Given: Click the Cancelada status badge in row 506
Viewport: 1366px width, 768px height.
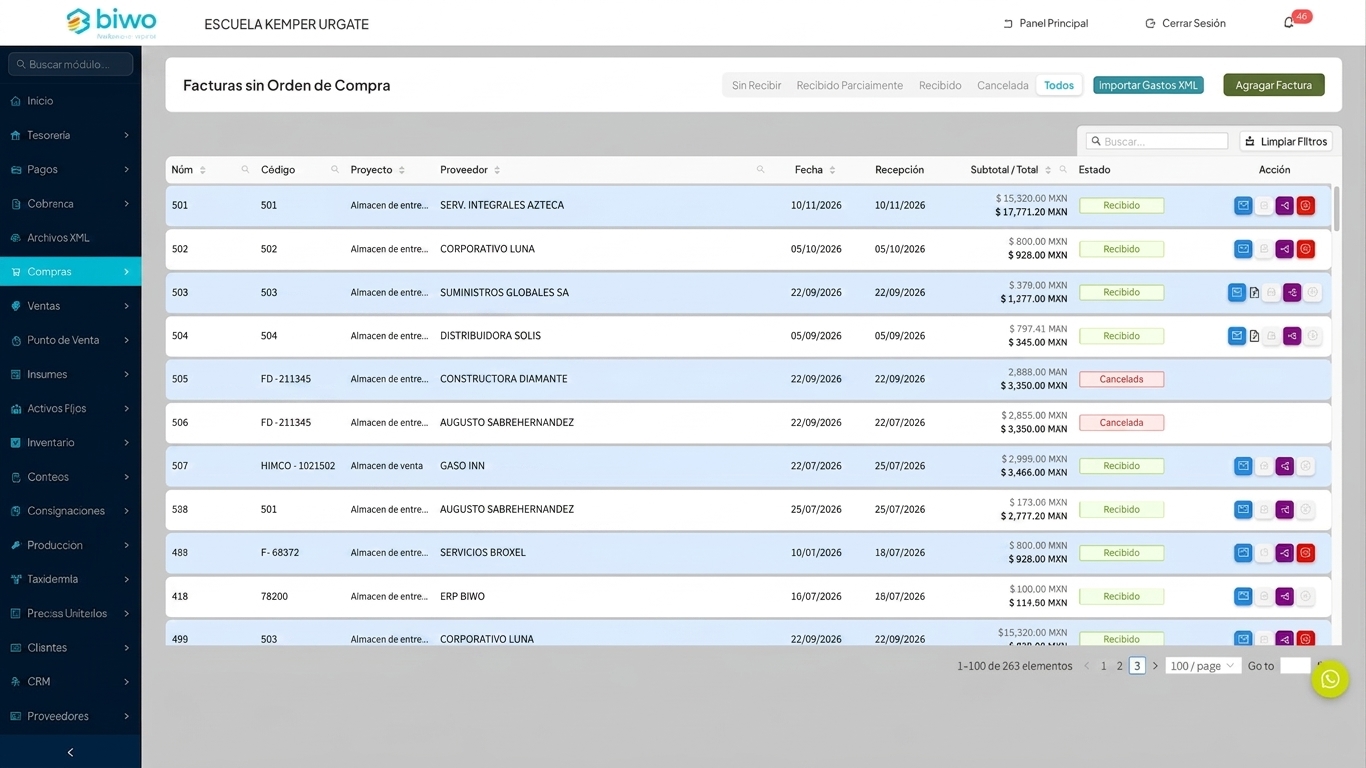Looking at the screenshot, I should coord(1121,423).
